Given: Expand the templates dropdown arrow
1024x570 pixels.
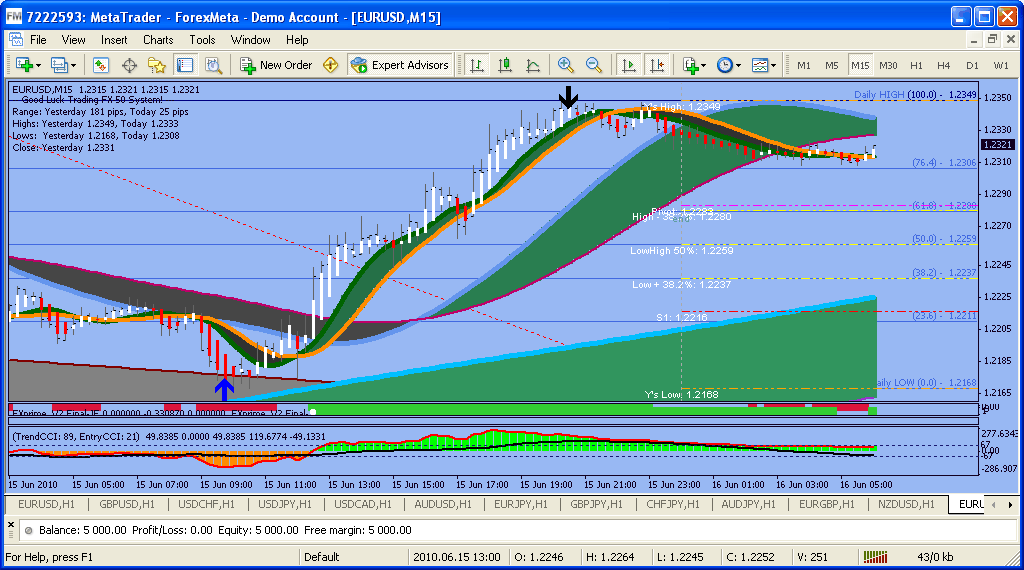Looking at the screenshot, I should click(x=773, y=65).
